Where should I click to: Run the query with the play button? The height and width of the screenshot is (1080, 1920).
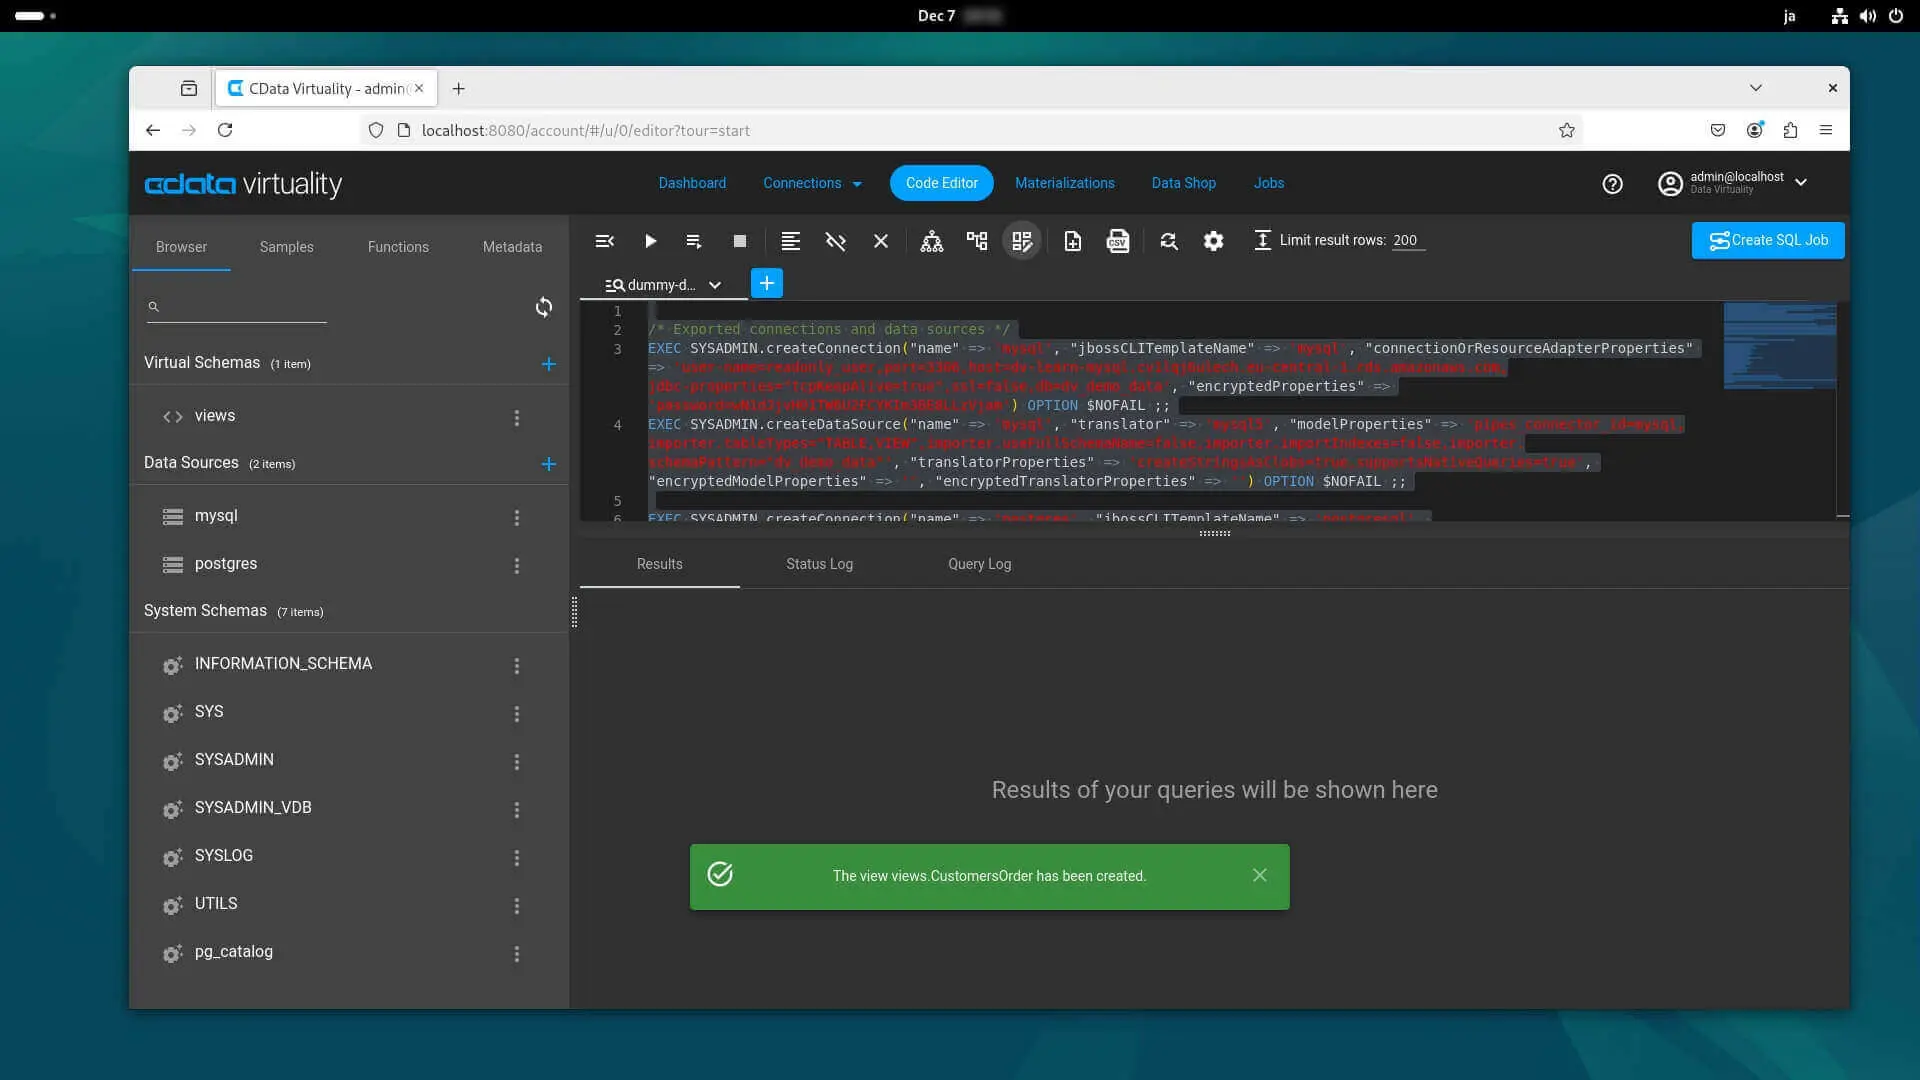(650, 241)
